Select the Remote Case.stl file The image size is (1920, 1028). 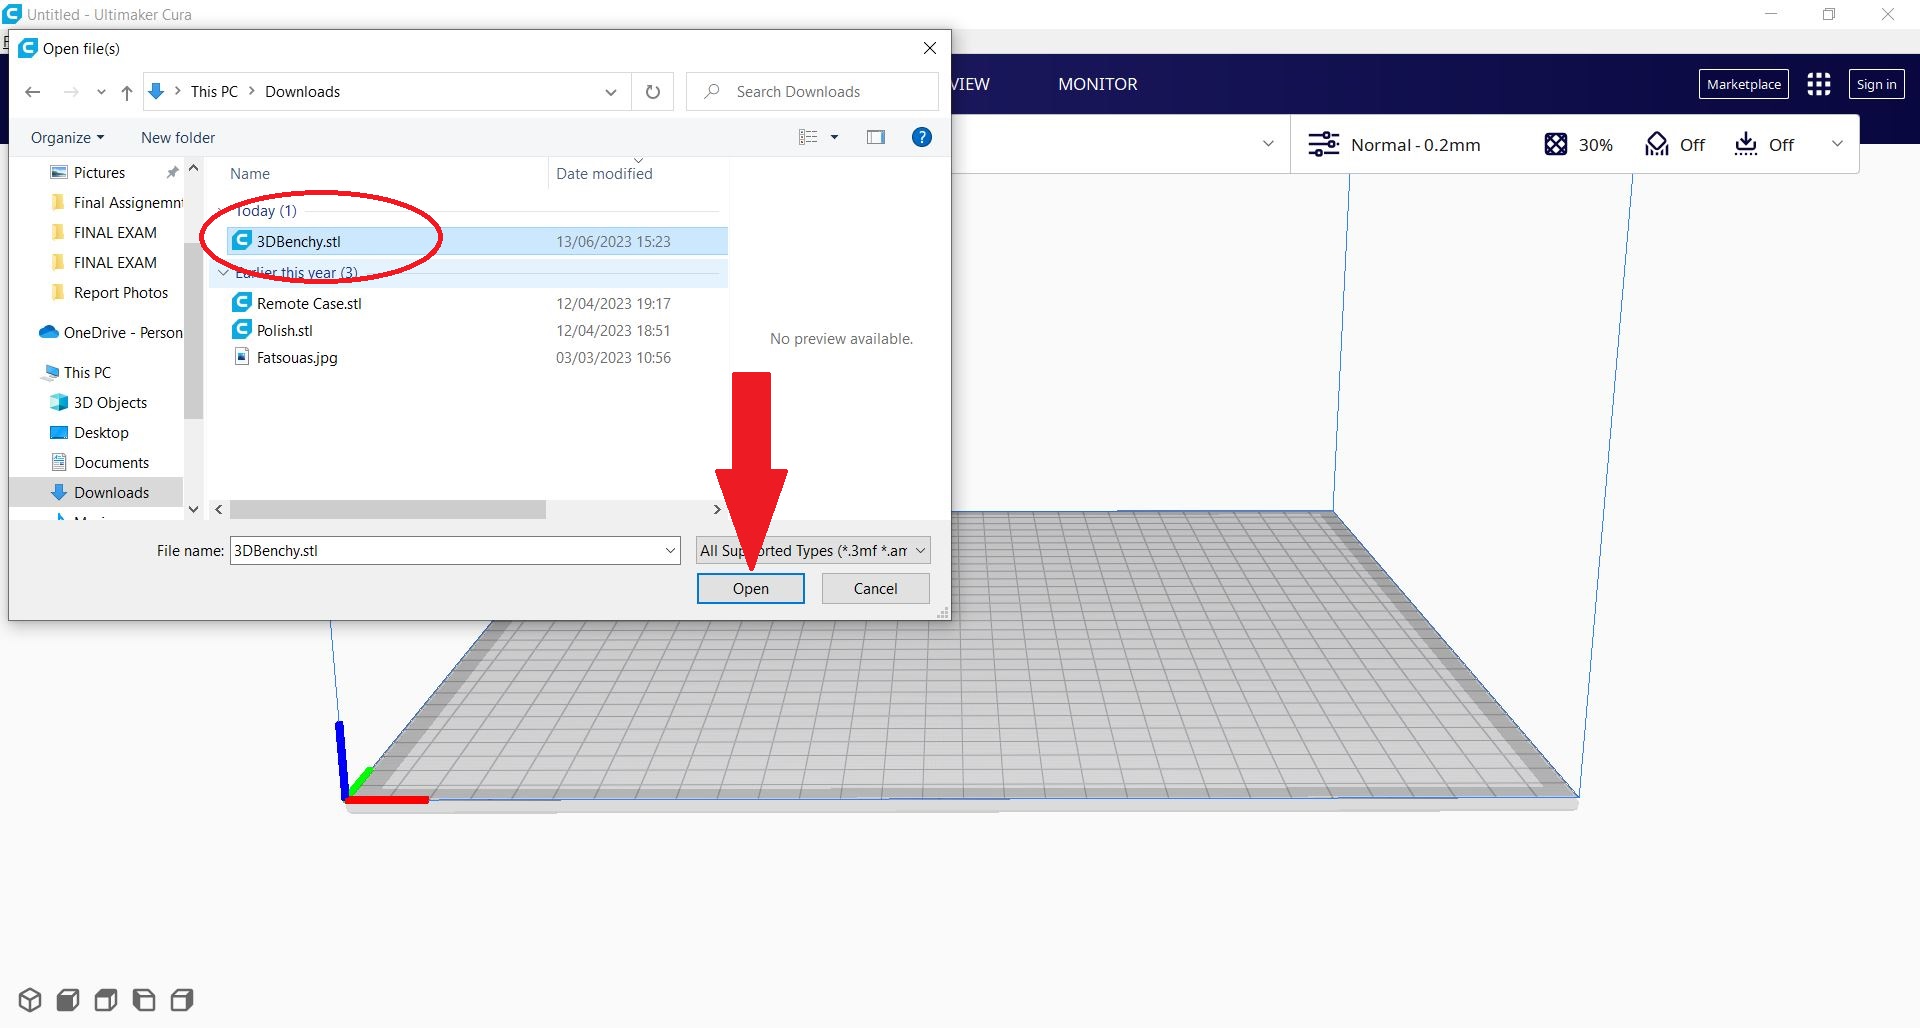(309, 304)
